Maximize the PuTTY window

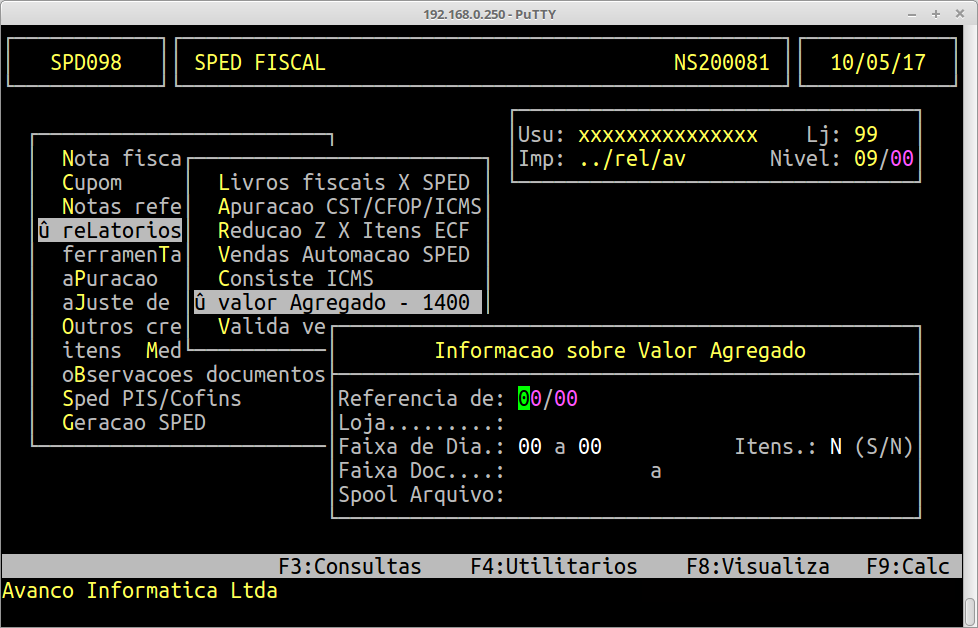click(x=936, y=14)
